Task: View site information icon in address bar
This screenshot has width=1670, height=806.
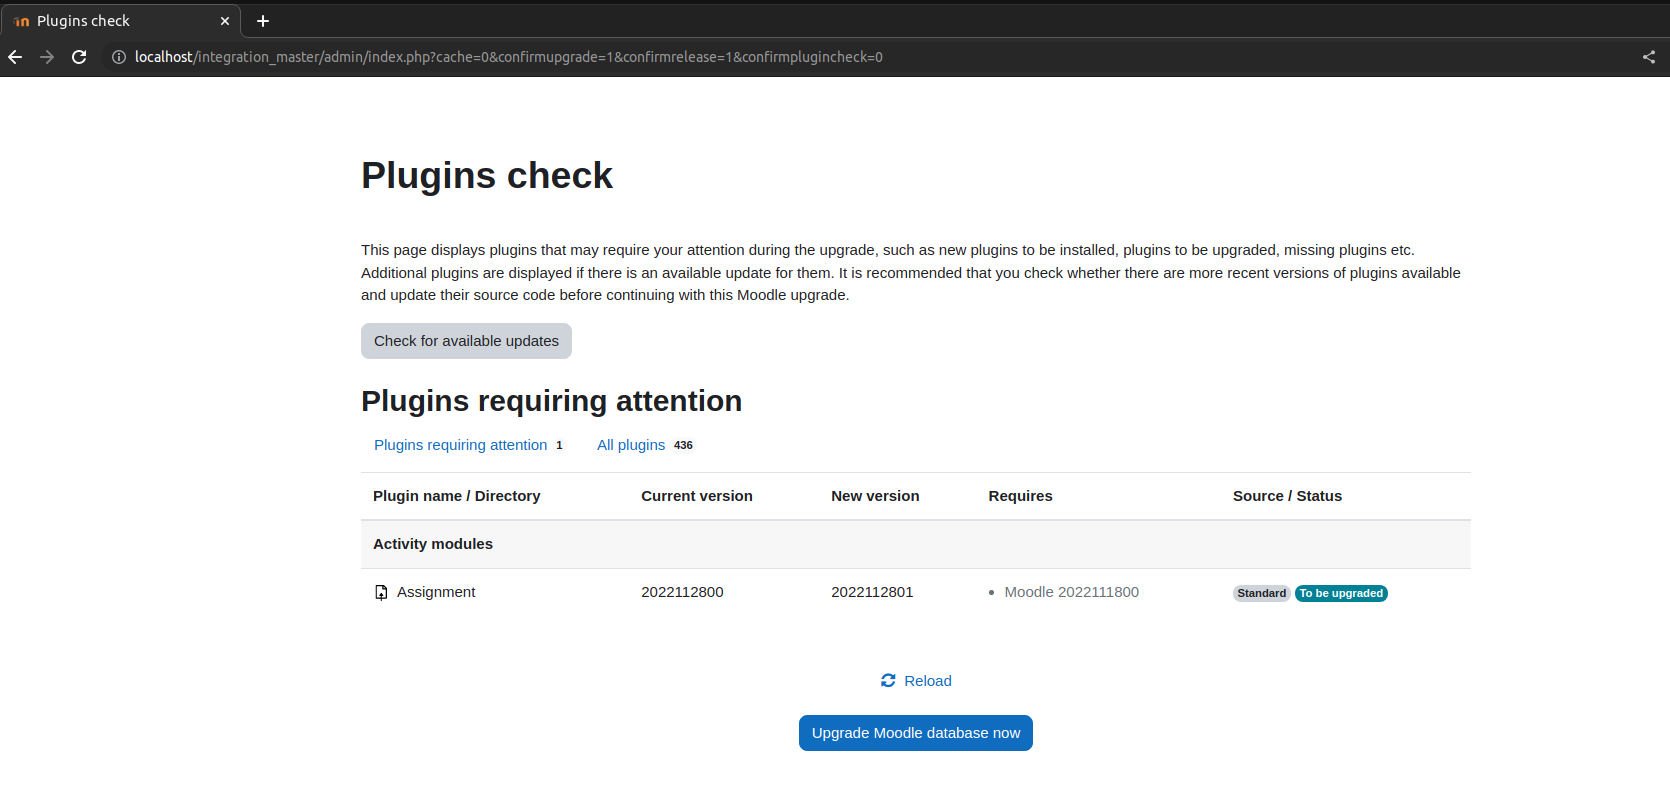Action: point(119,57)
